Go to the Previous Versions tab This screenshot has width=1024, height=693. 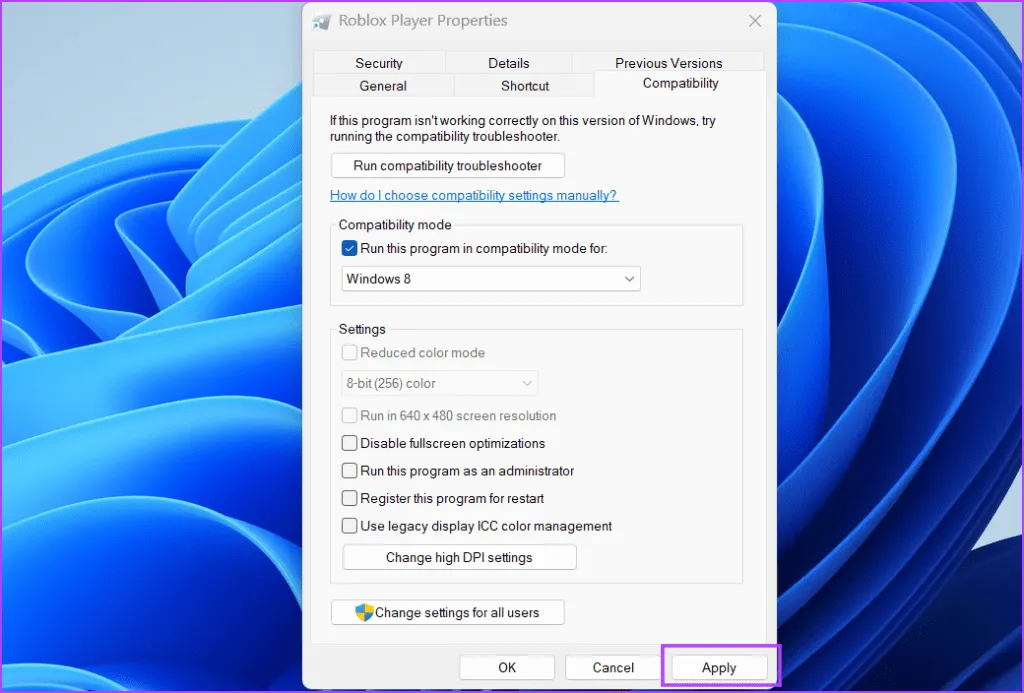coord(668,63)
